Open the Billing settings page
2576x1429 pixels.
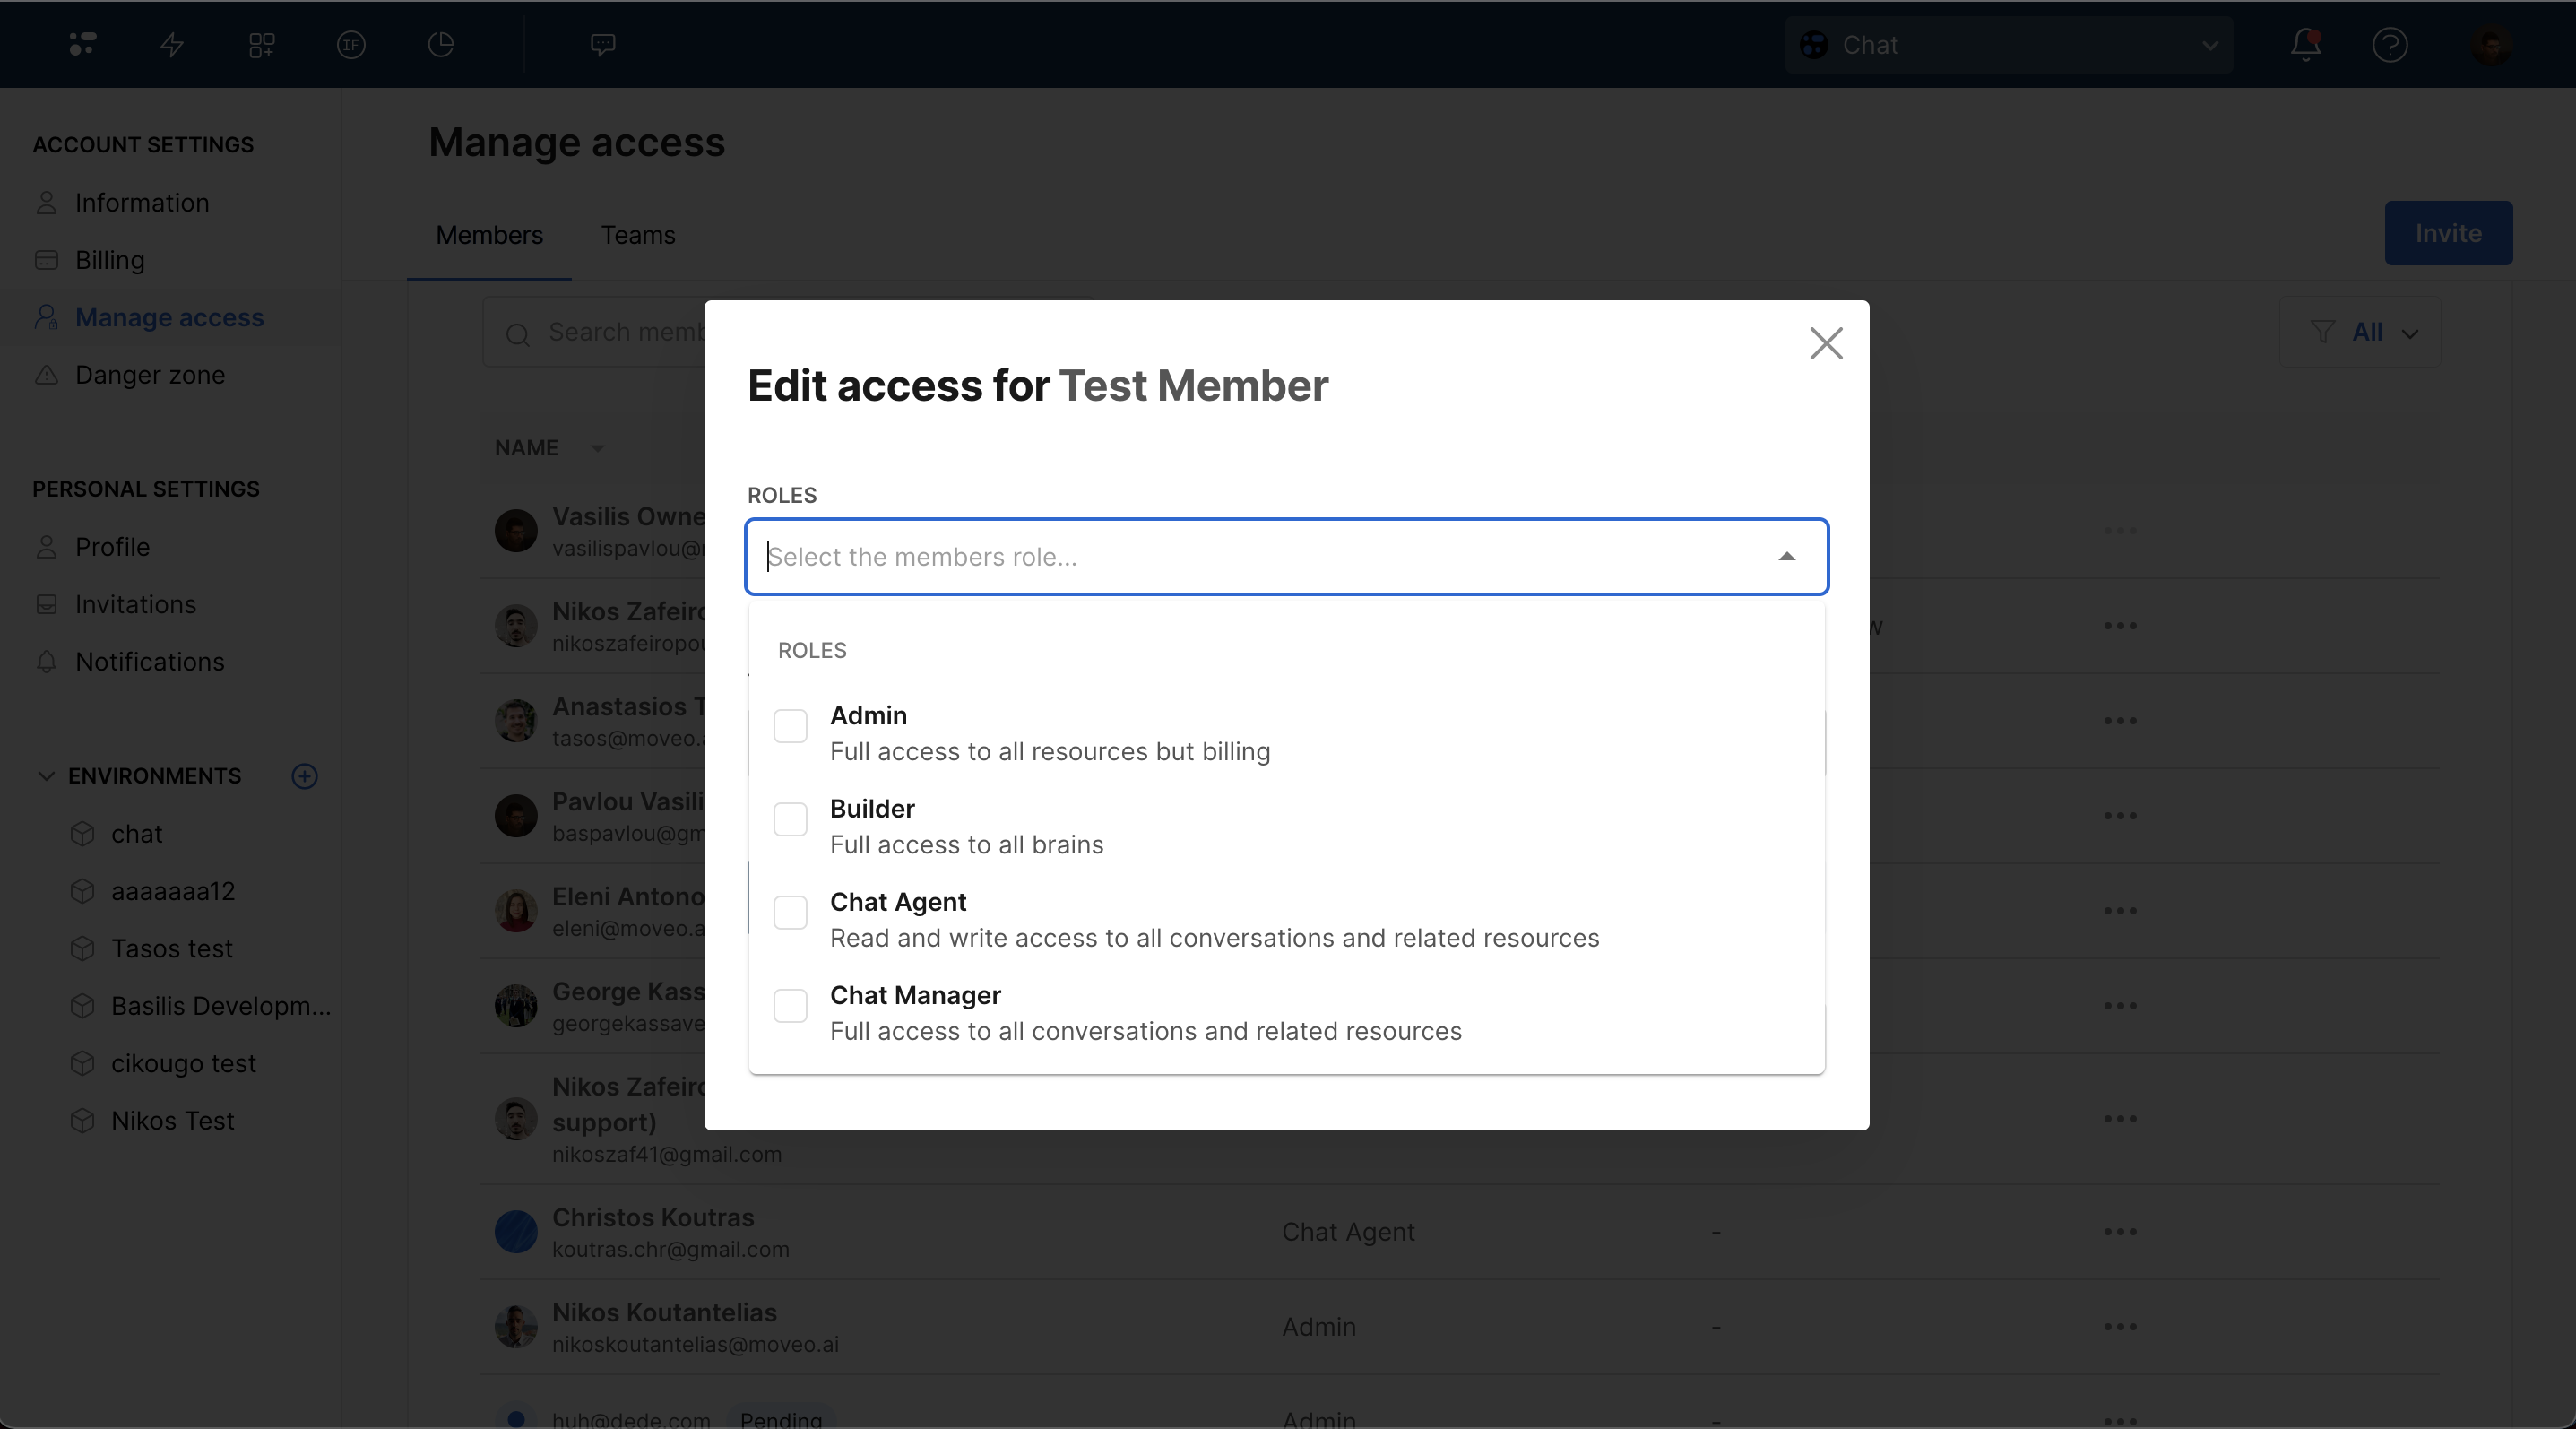click(110, 260)
